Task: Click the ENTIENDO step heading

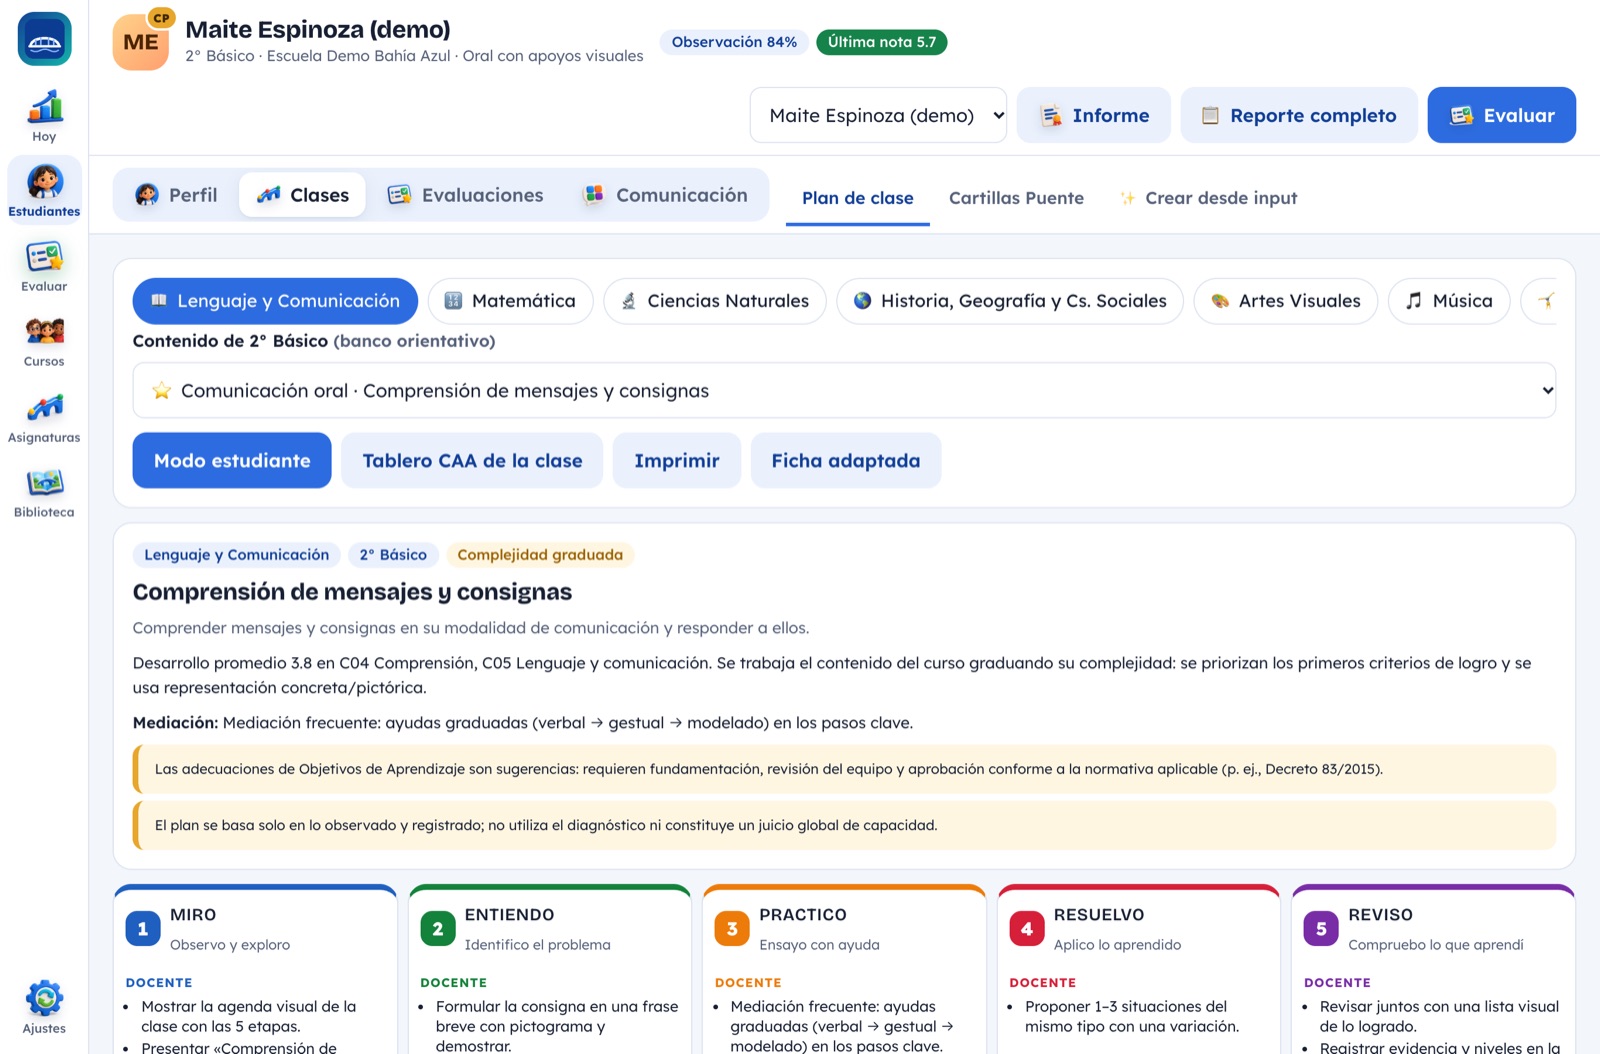Action: [x=509, y=915]
